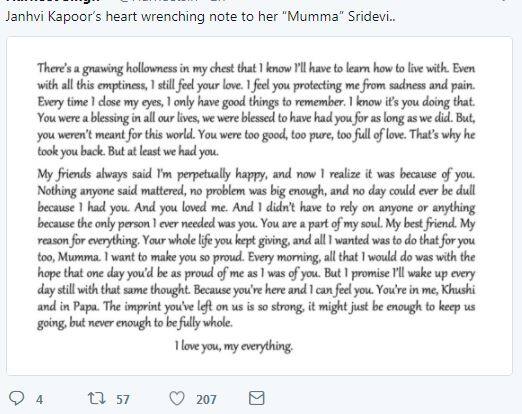
Task: Open the tweet options chevron at top right
Action: pyautogui.click(x=504, y=1)
